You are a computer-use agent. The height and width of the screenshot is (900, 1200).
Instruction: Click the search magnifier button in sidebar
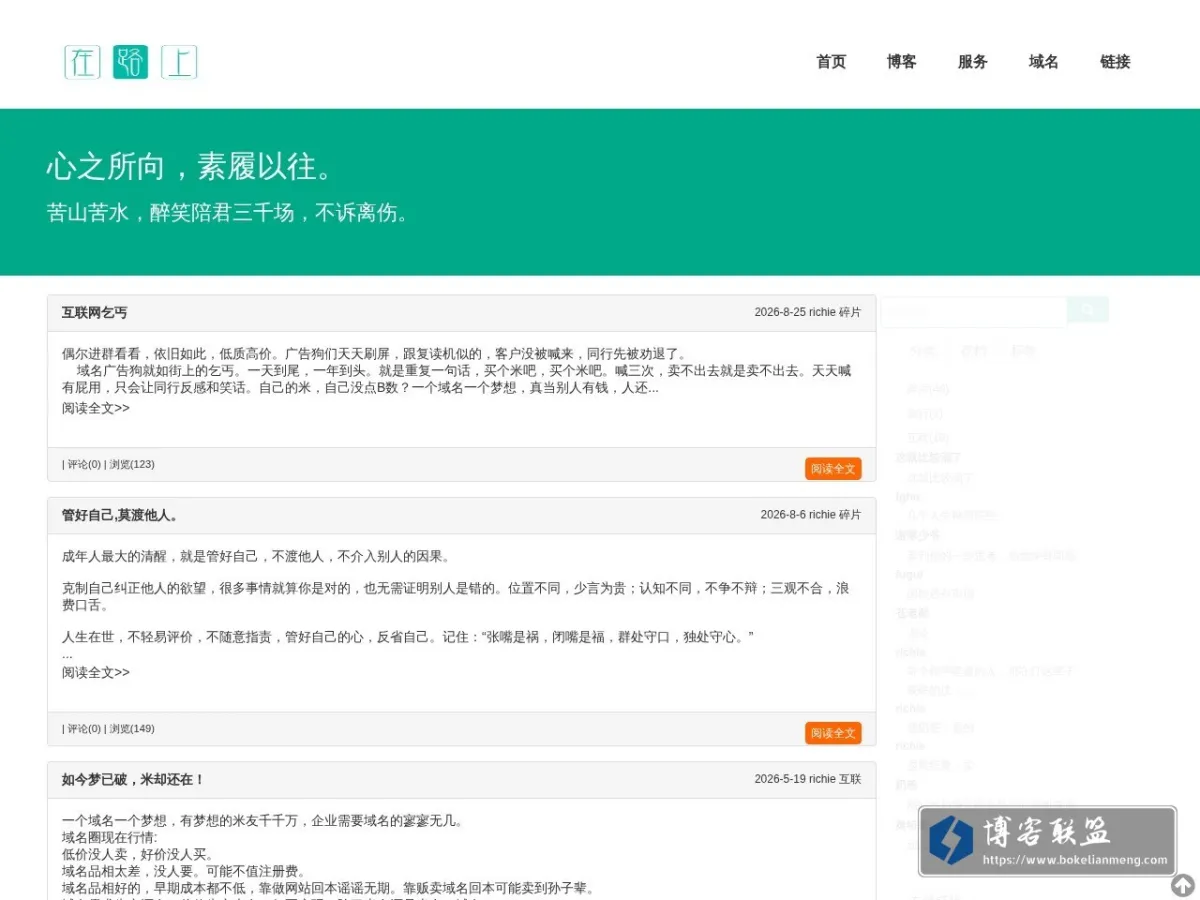(x=1088, y=310)
